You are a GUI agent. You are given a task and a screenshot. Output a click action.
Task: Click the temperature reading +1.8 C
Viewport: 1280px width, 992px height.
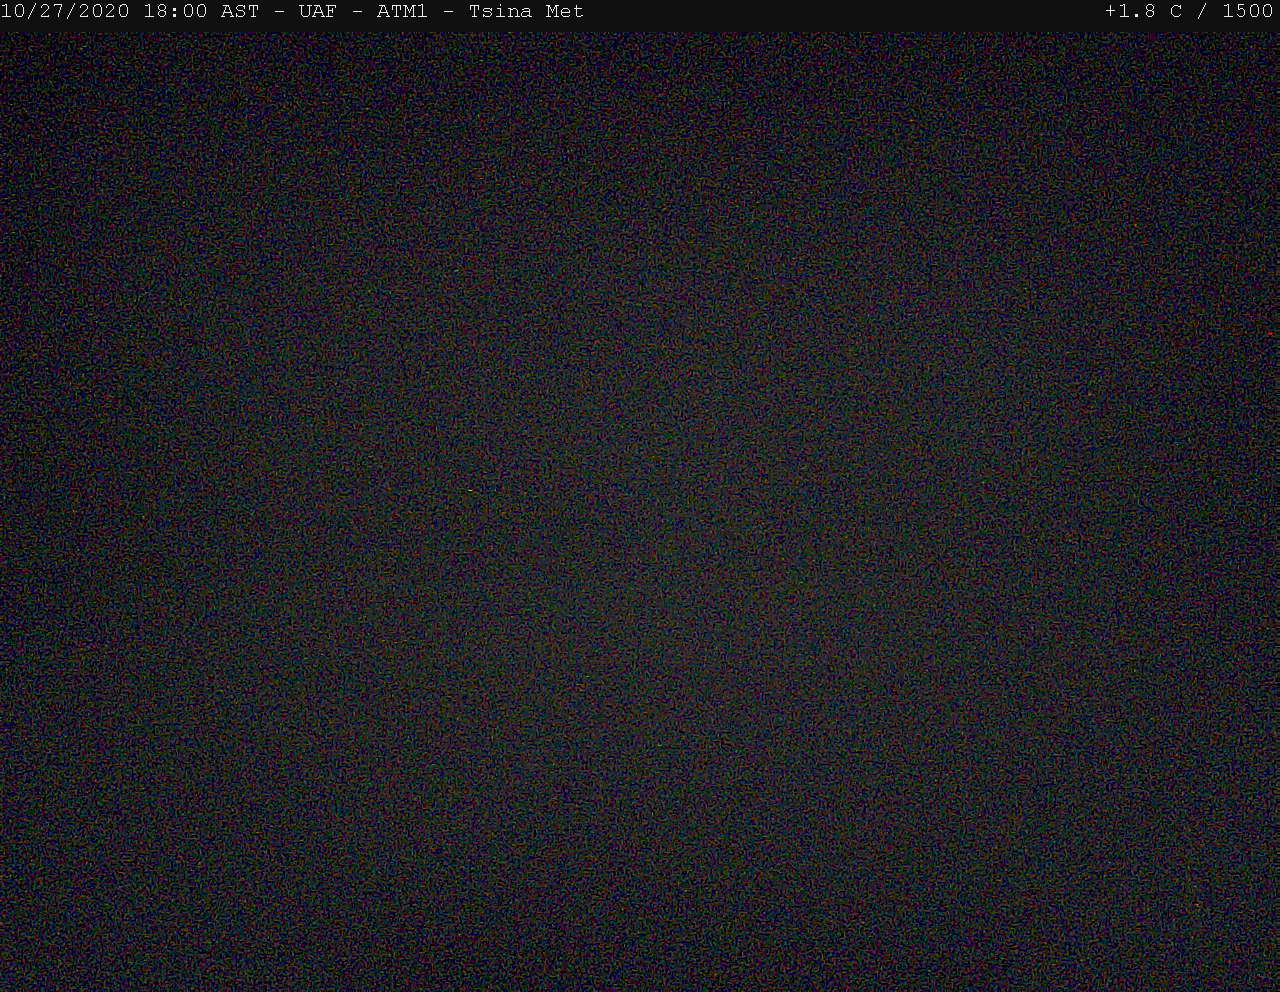pyautogui.click(x=1143, y=11)
